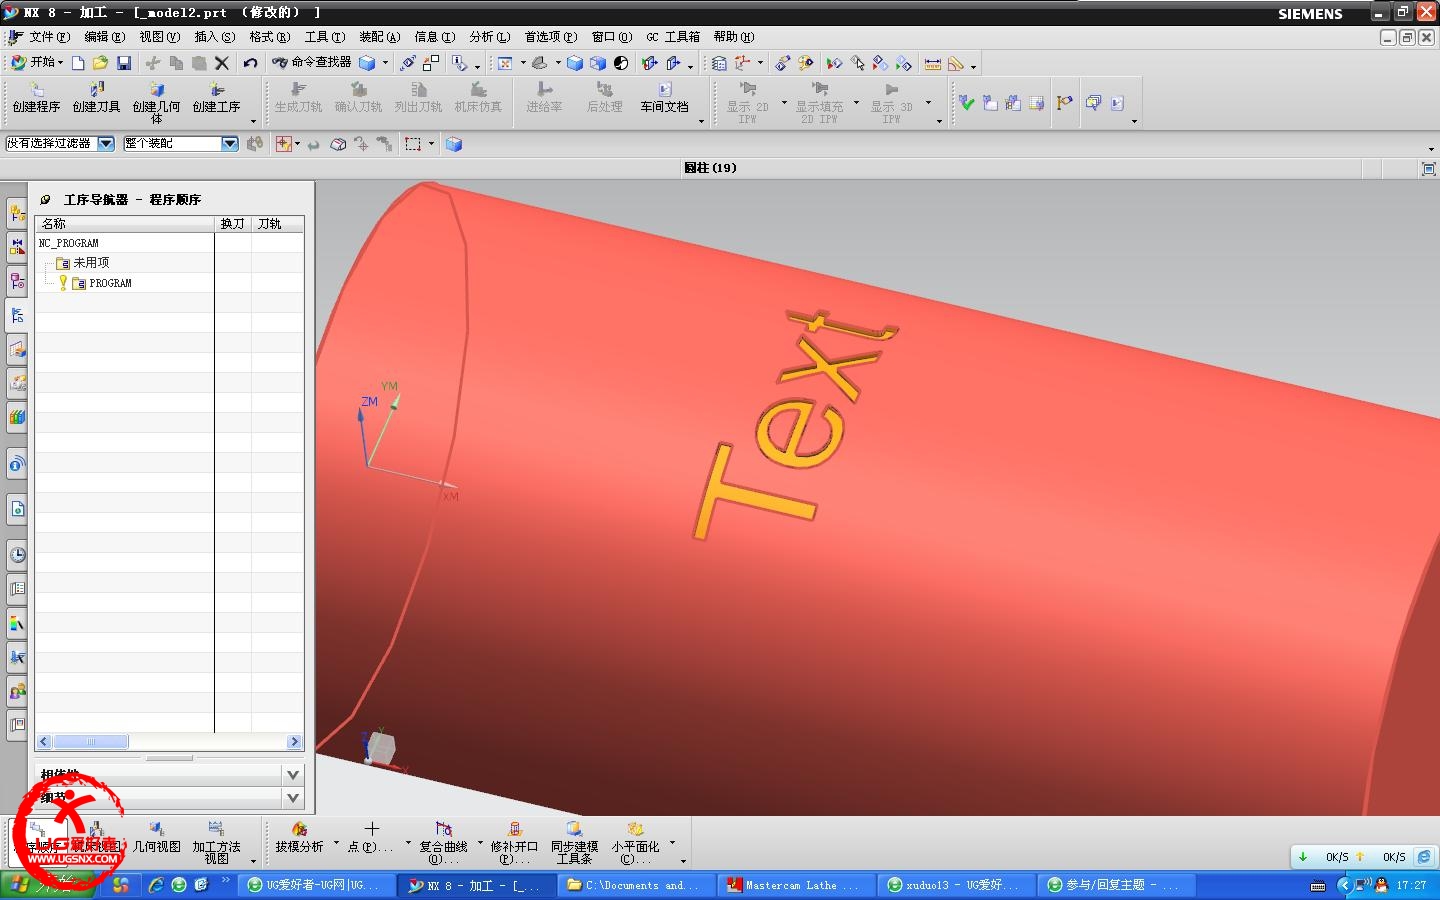Click 创建程序 create program
Viewport: 1440px width, 900px height.
click(37, 99)
